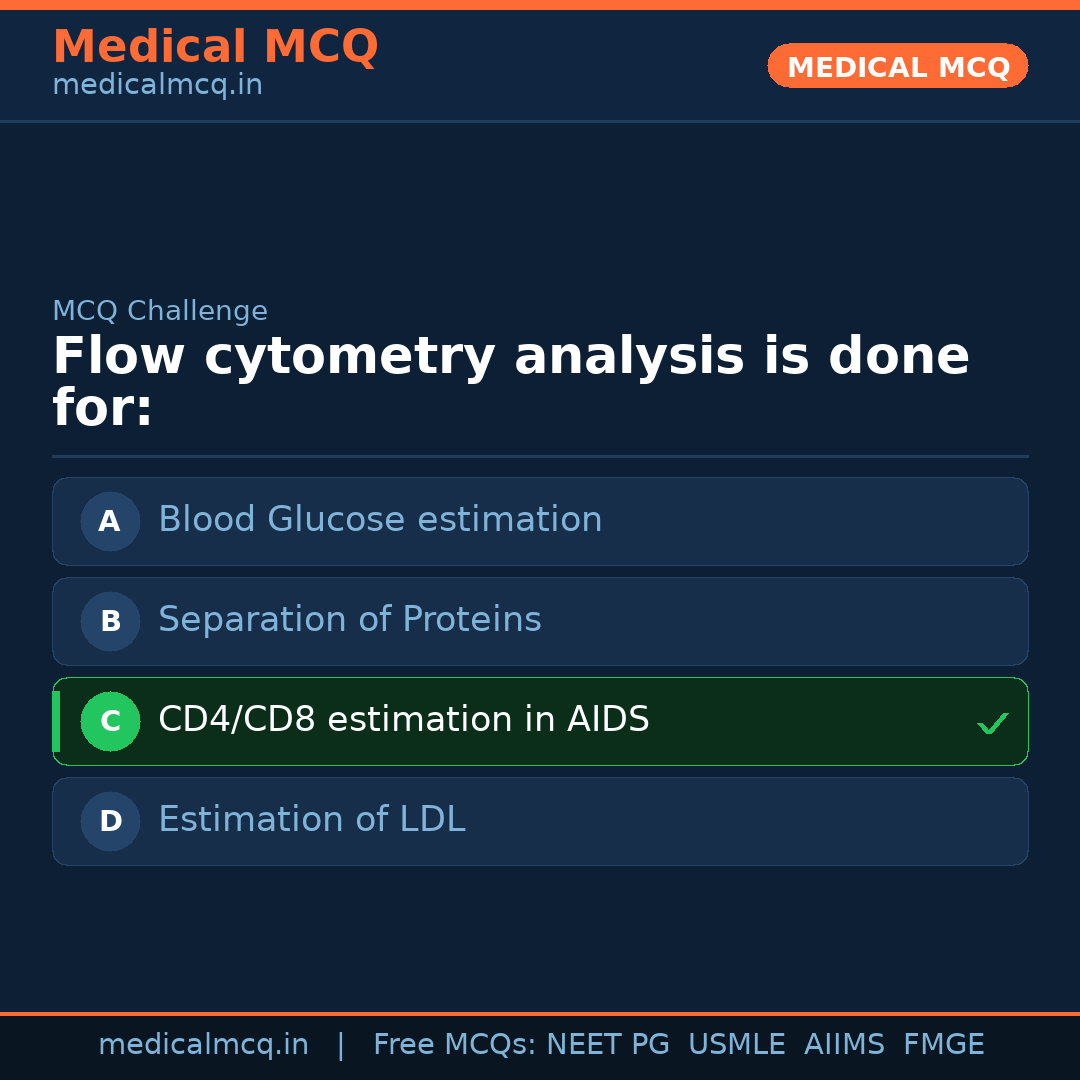Click the letter B option circle
This screenshot has height=1080, width=1080.
click(110, 621)
